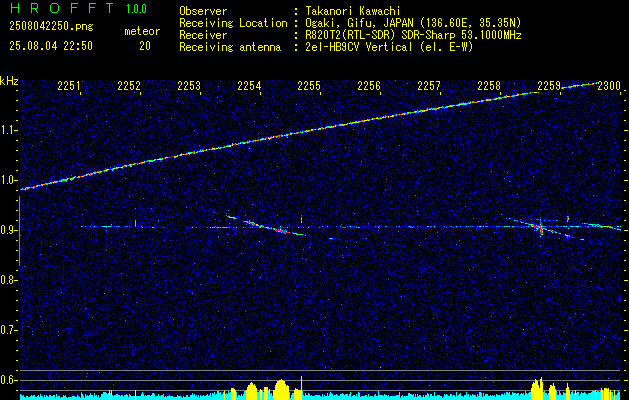Click the 2259 time marker
This screenshot has width=629, height=400.
point(549,86)
